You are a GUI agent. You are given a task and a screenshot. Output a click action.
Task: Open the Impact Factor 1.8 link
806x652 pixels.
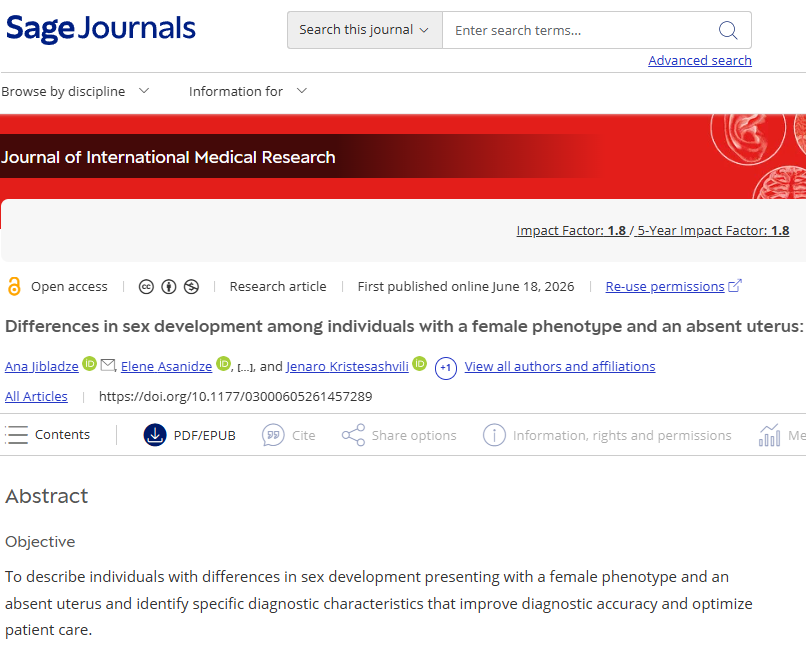coord(571,231)
